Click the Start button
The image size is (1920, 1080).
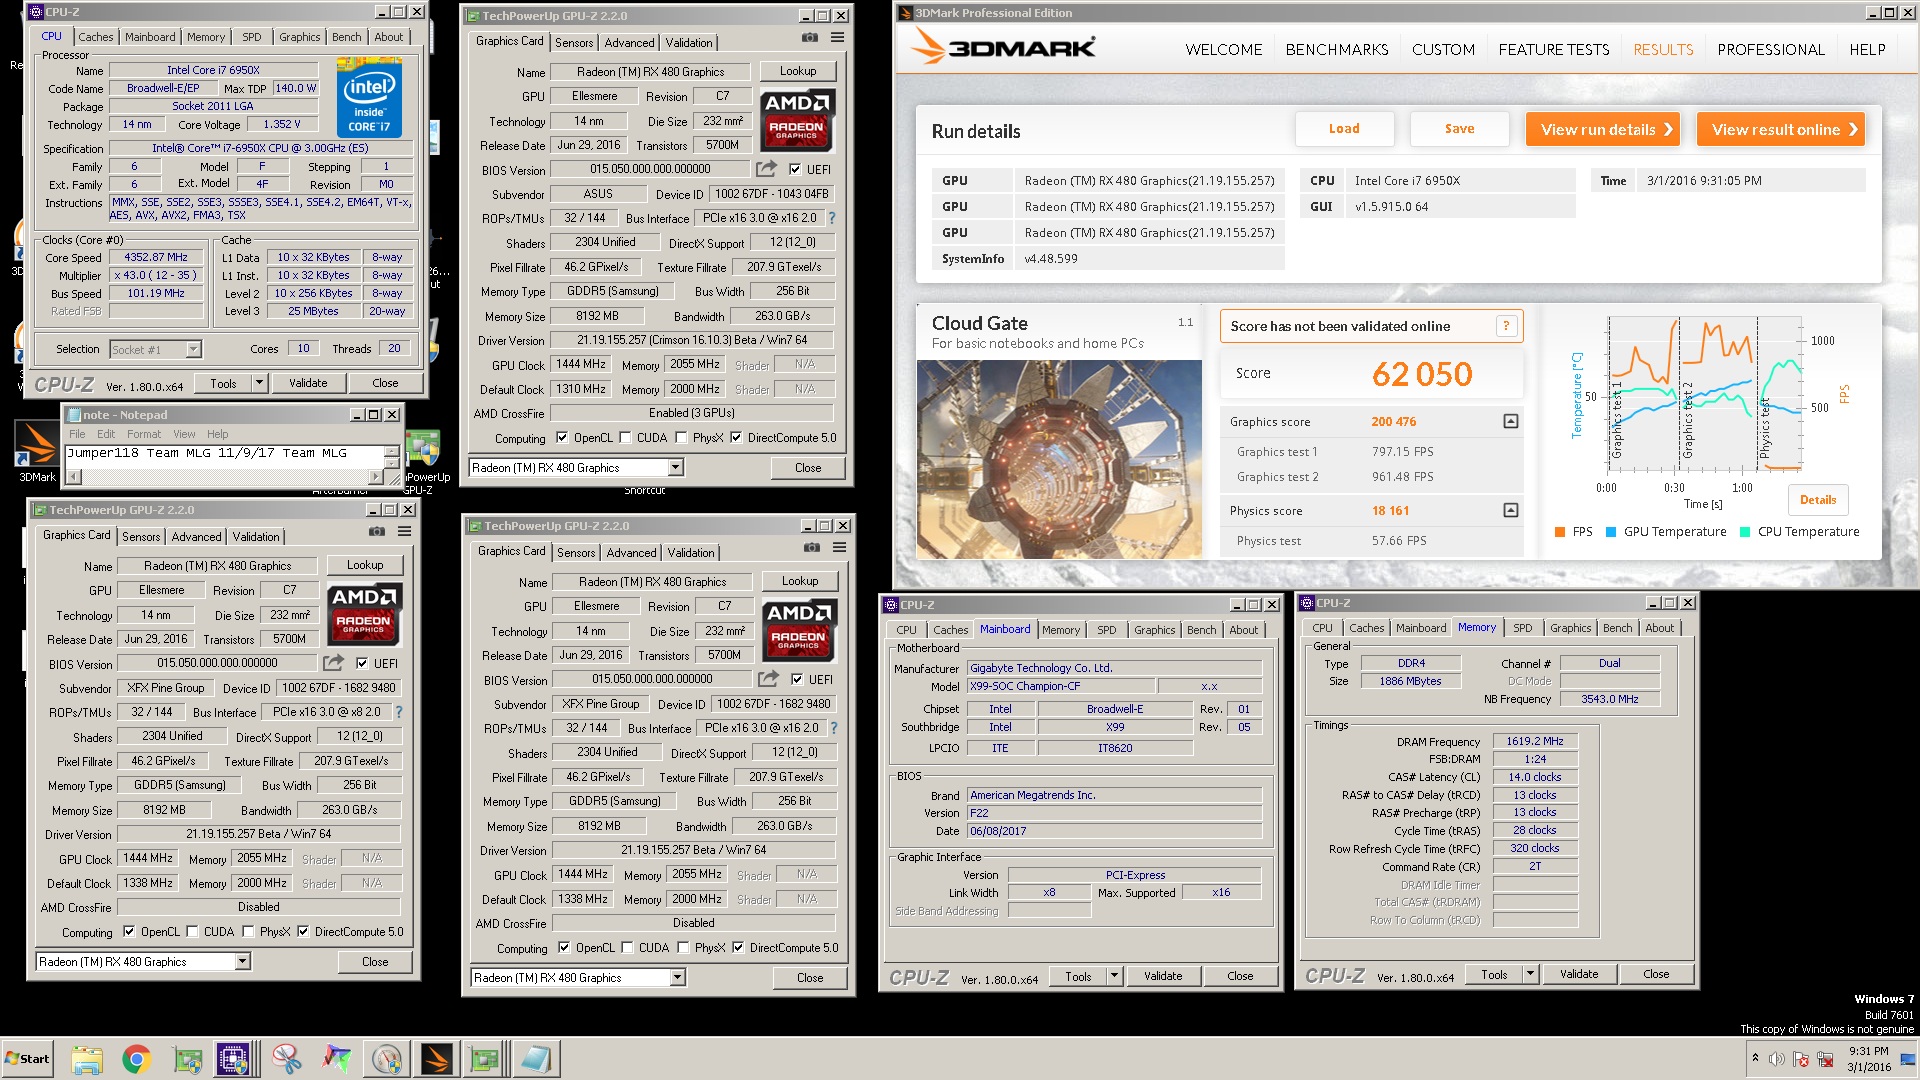[x=27, y=1059]
